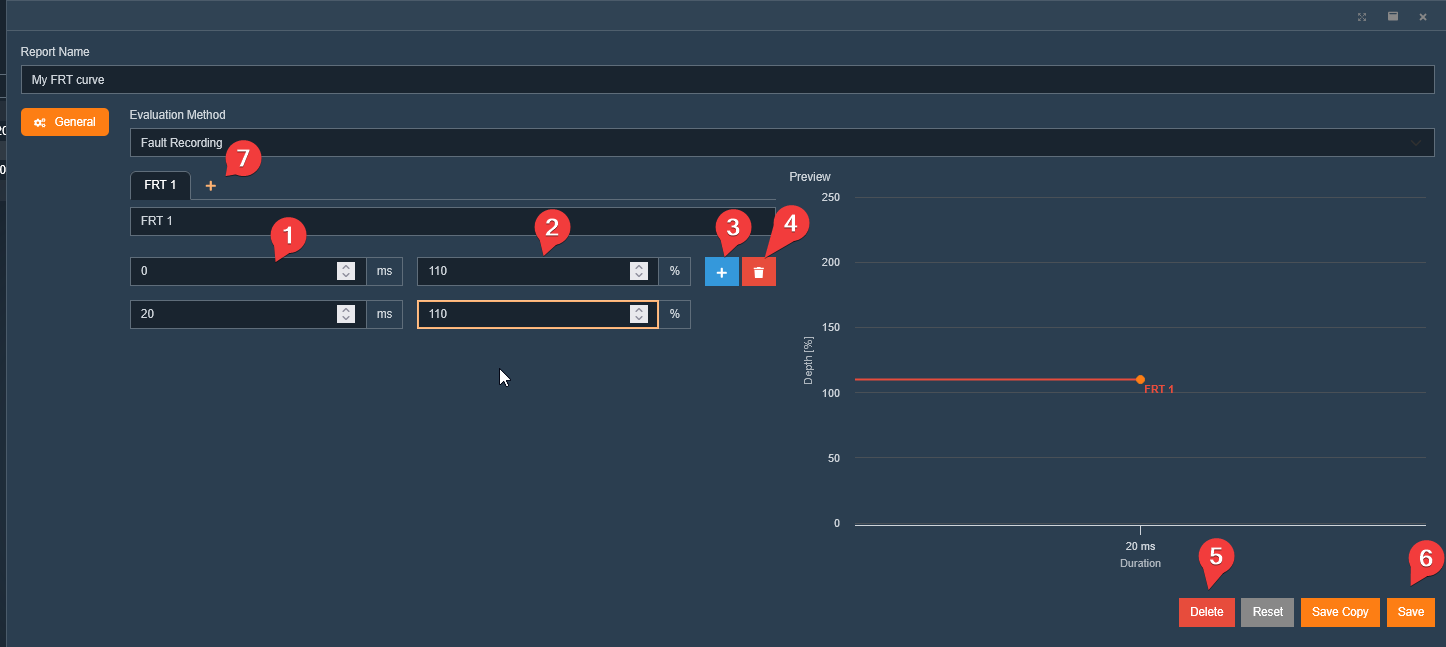Select the FRT 1 curve name field
1446x647 pixels.
click(x=400, y=221)
